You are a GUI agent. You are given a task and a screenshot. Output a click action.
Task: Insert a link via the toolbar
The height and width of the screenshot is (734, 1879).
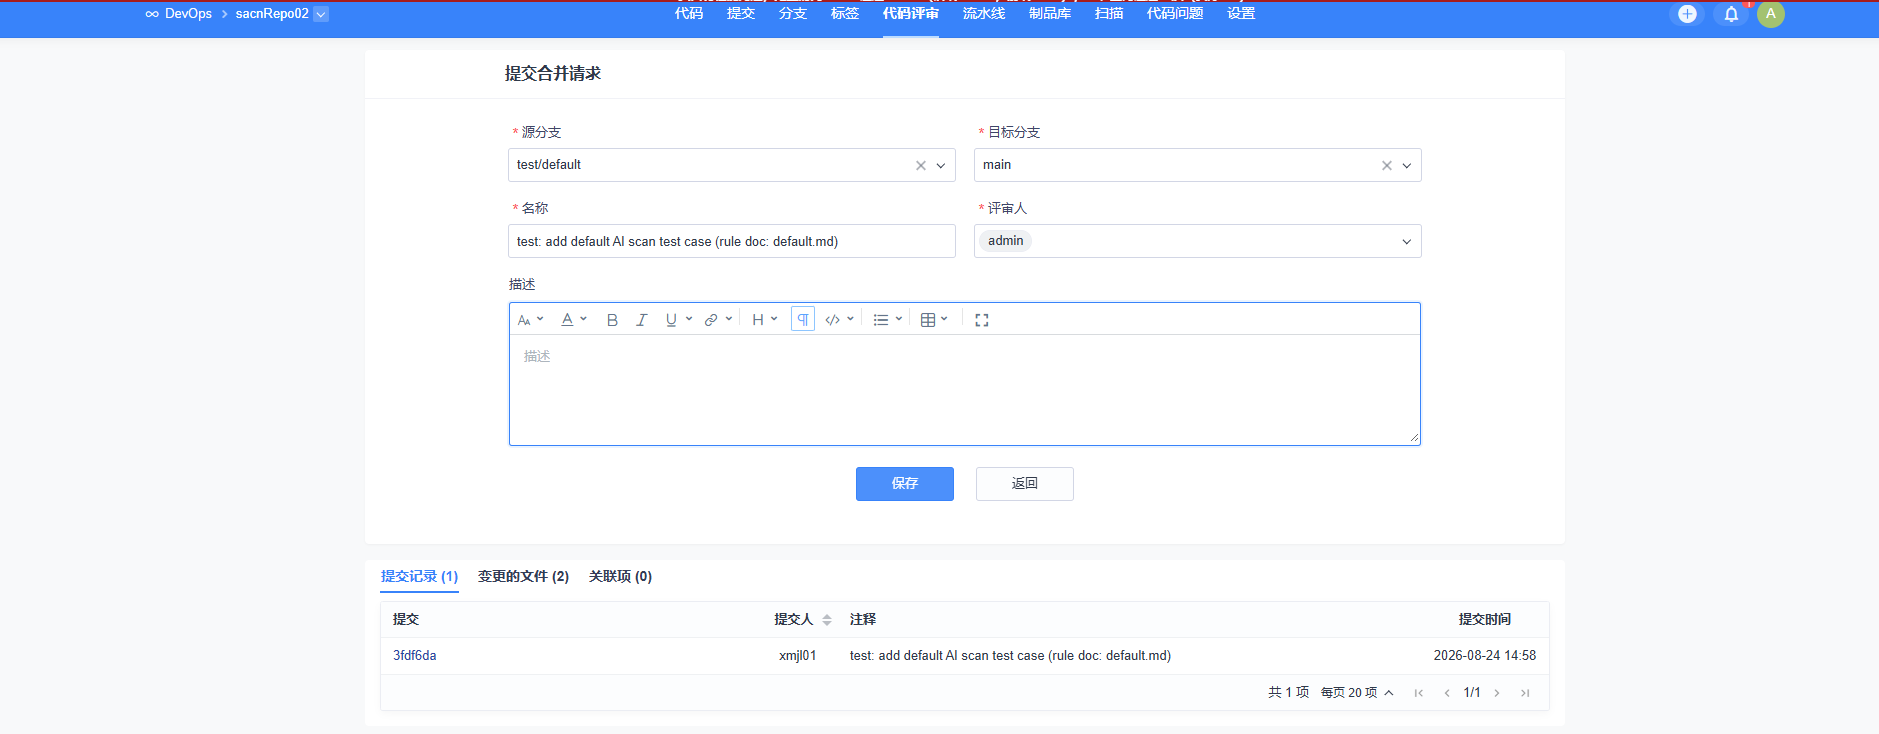pos(718,320)
